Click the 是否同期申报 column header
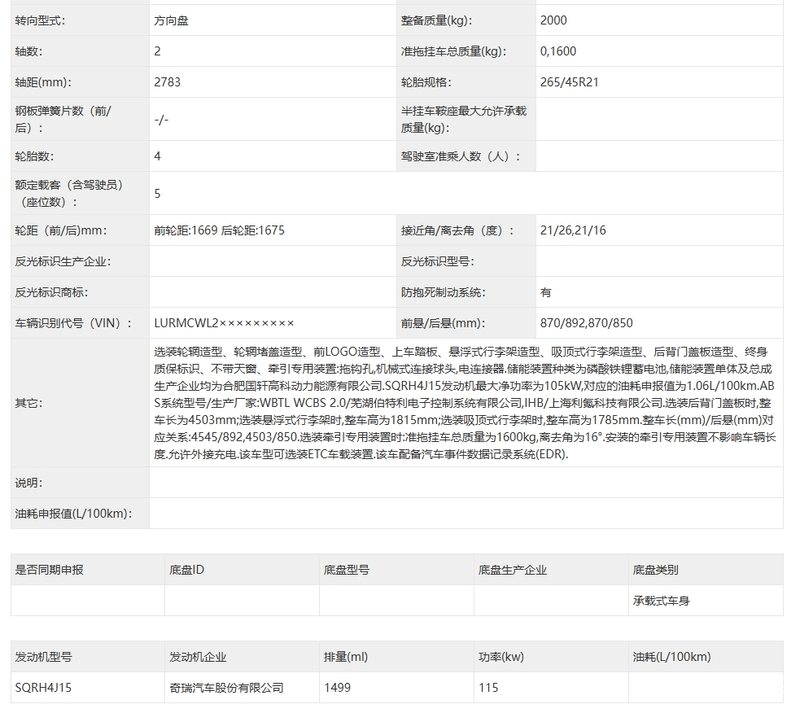 (x=49, y=570)
